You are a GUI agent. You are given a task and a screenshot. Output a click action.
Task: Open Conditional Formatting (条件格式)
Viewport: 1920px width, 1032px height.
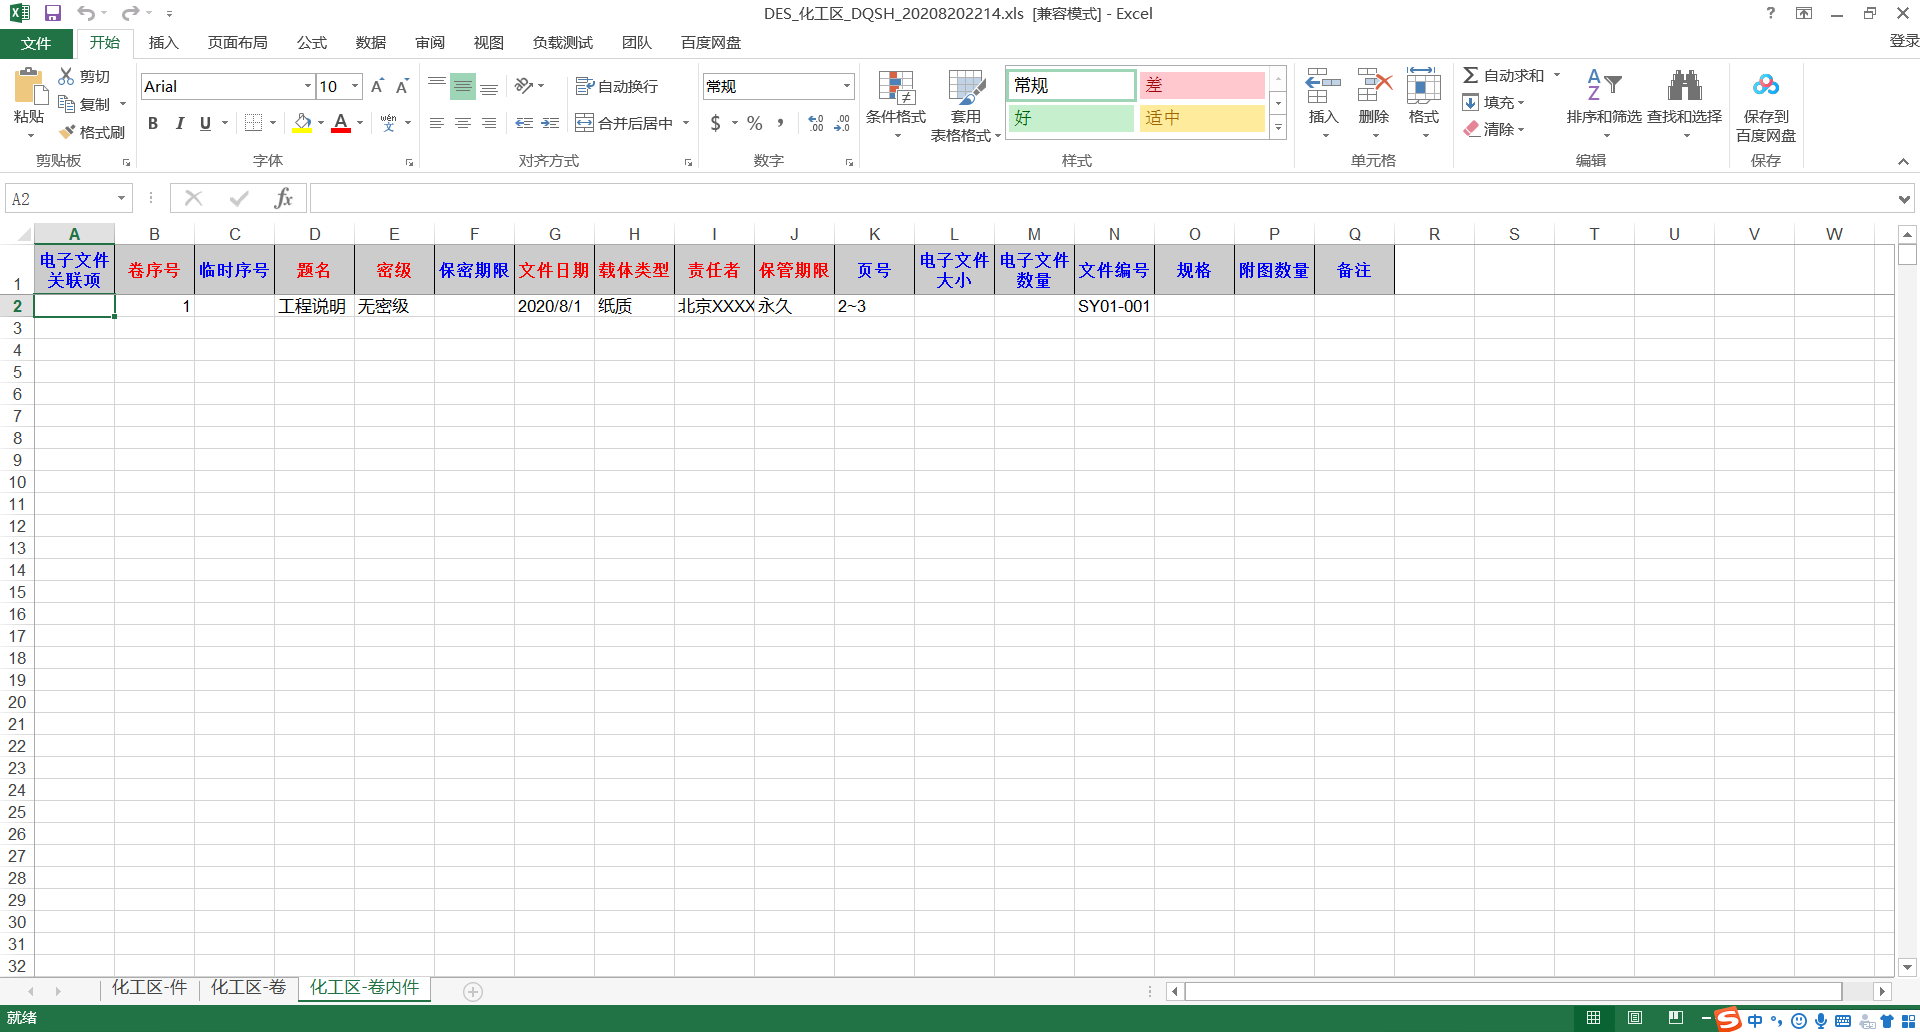896,104
